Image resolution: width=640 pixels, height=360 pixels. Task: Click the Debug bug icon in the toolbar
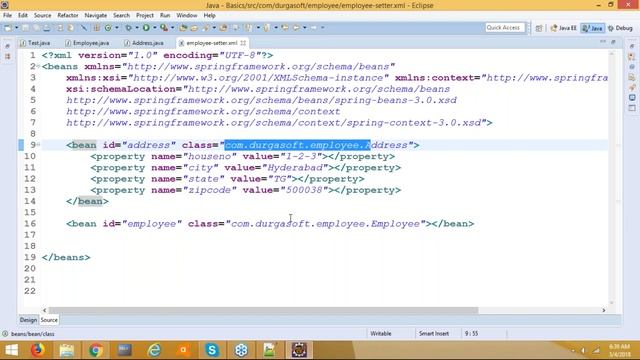click(x=128, y=28)
